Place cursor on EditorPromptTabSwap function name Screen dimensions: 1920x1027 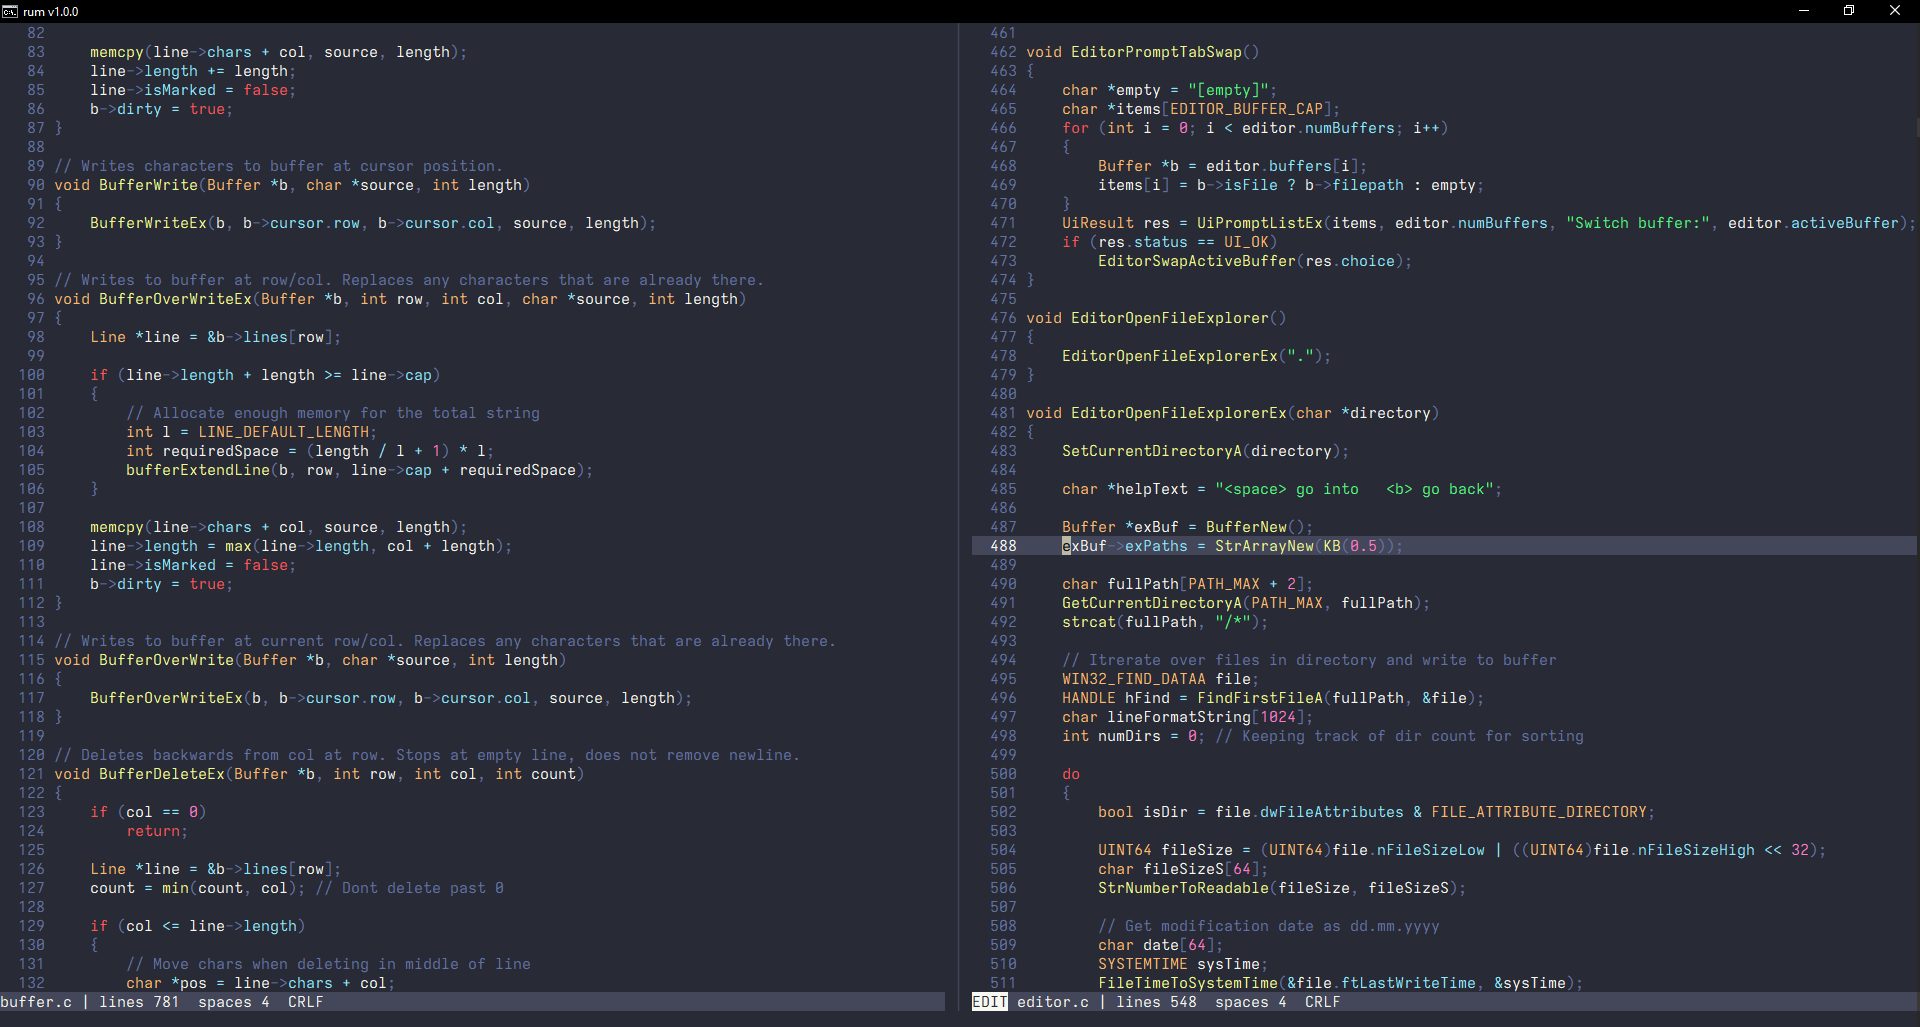coord(1155,52)
